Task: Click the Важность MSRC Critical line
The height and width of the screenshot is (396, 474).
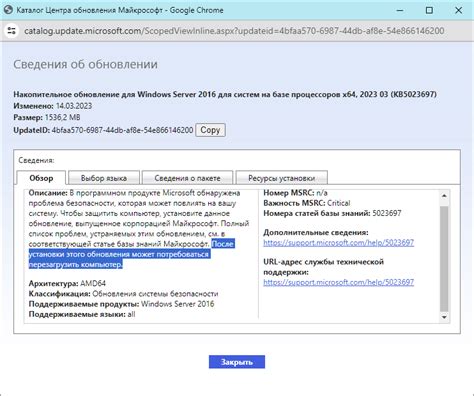Action: coord(307,203)
